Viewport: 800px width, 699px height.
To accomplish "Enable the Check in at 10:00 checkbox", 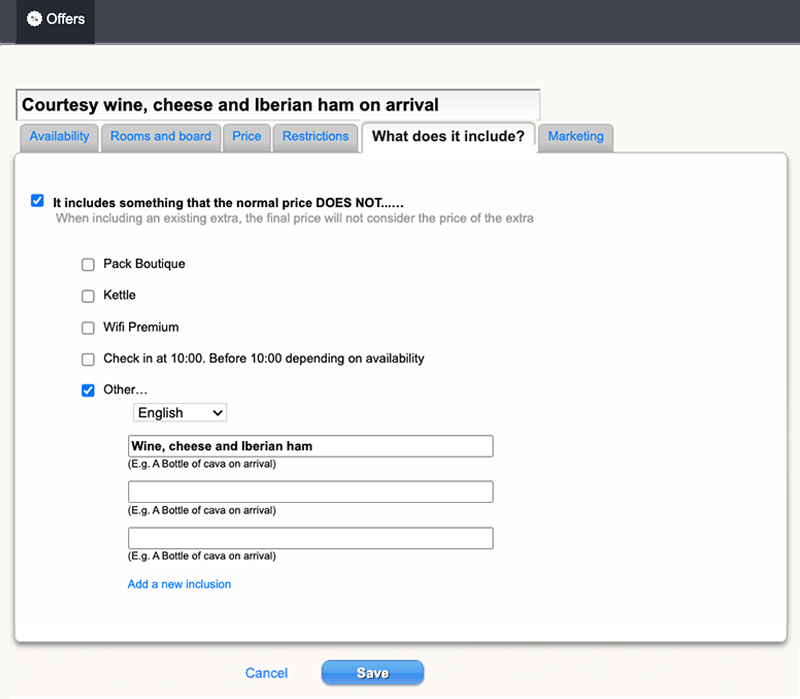I will [x=88, y=359].
